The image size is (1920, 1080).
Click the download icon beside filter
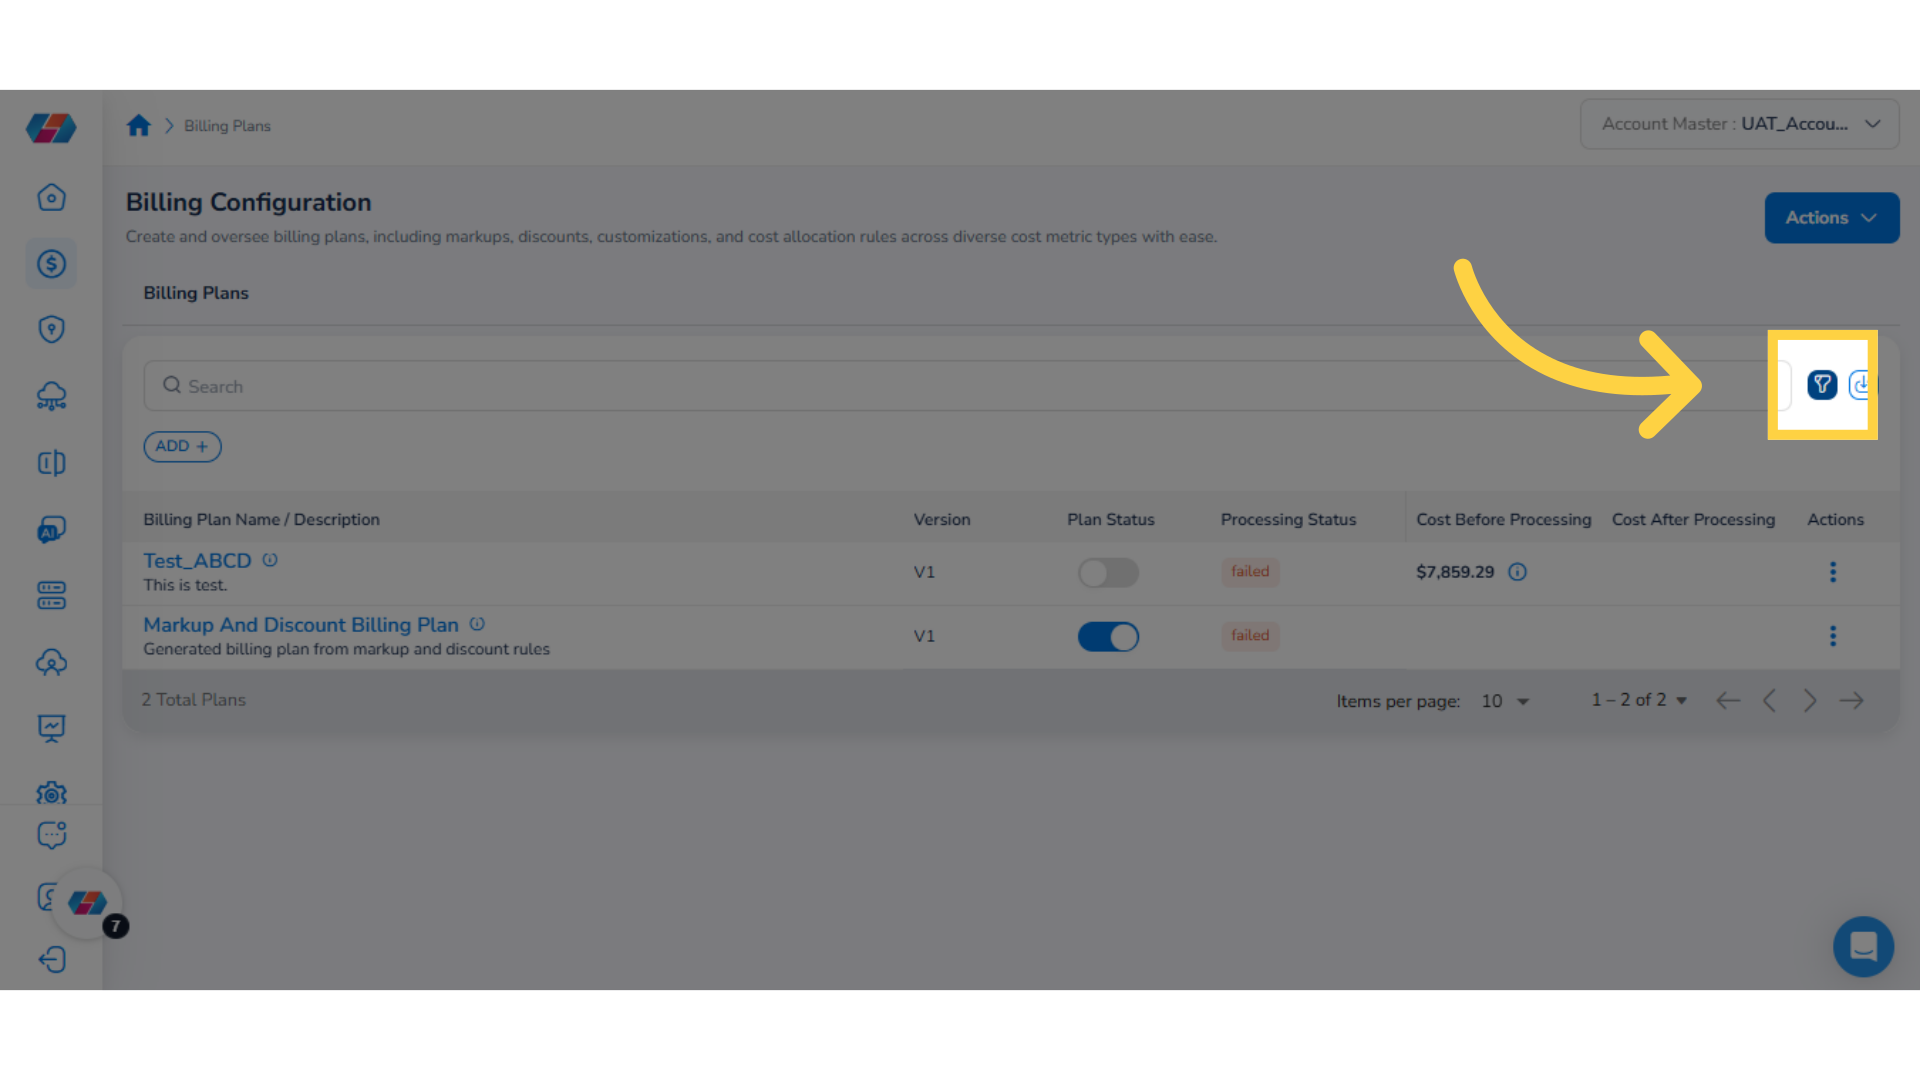click(1861, 385)
